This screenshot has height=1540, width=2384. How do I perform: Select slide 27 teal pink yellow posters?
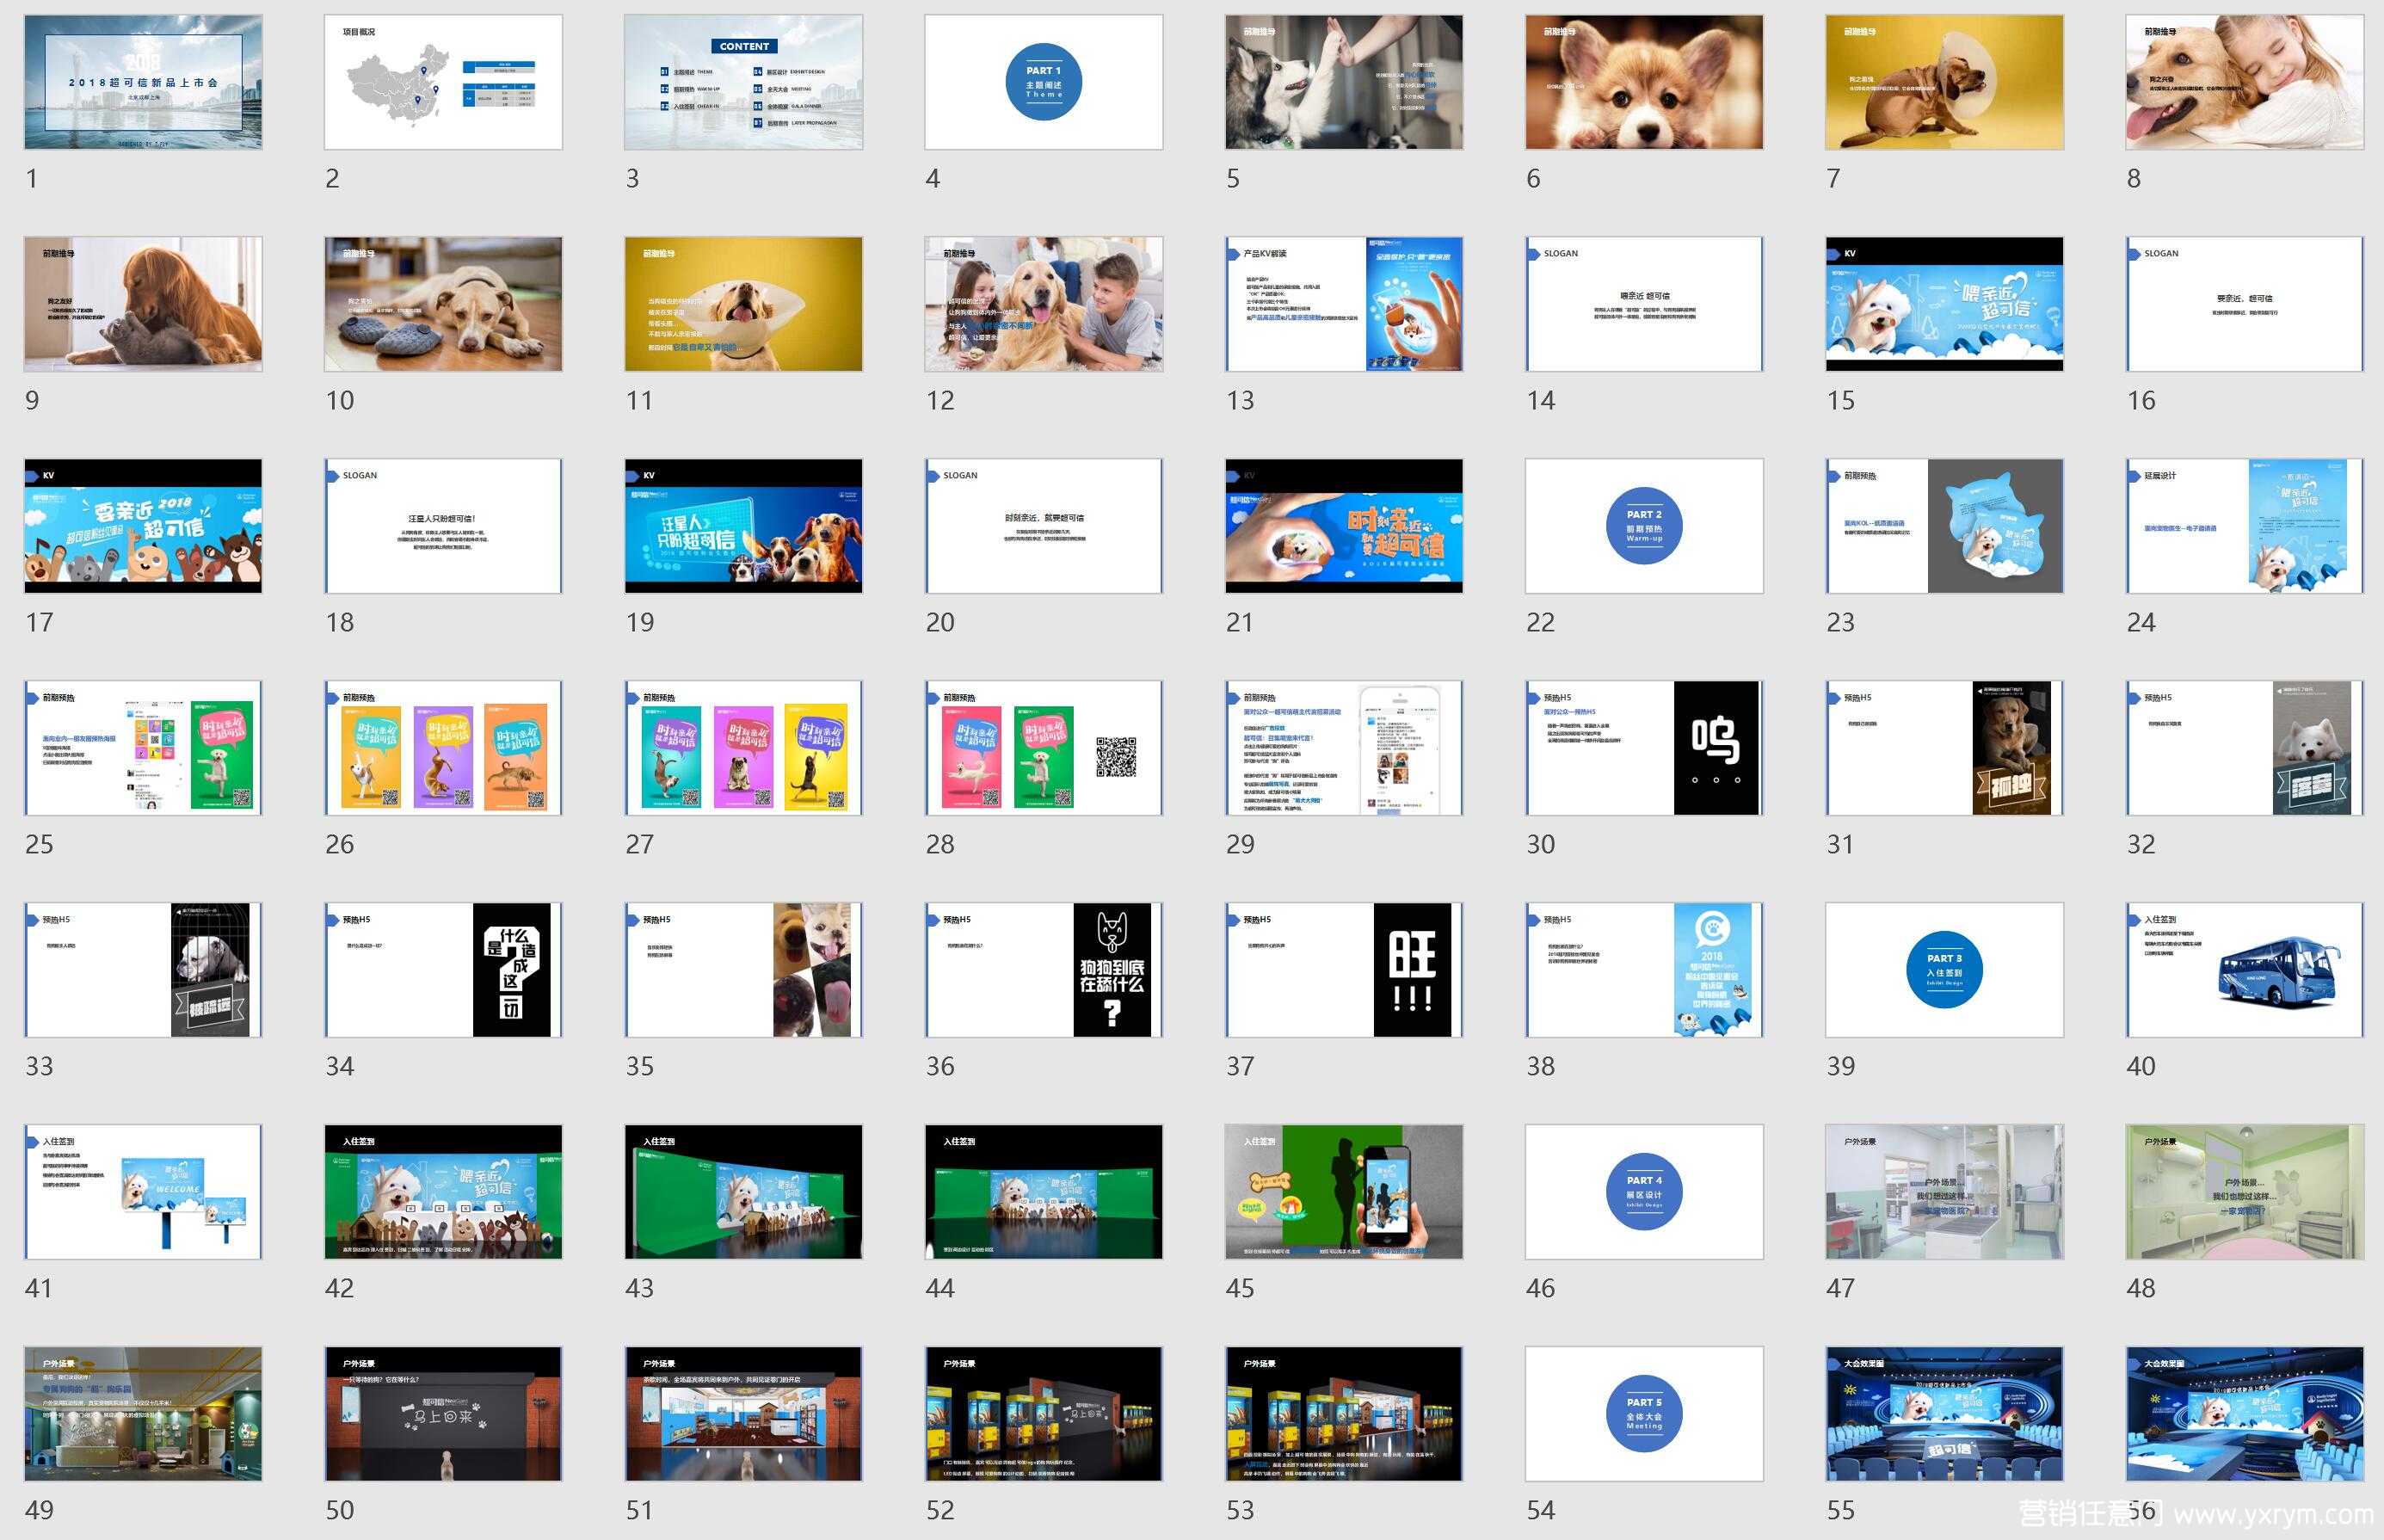743,748
